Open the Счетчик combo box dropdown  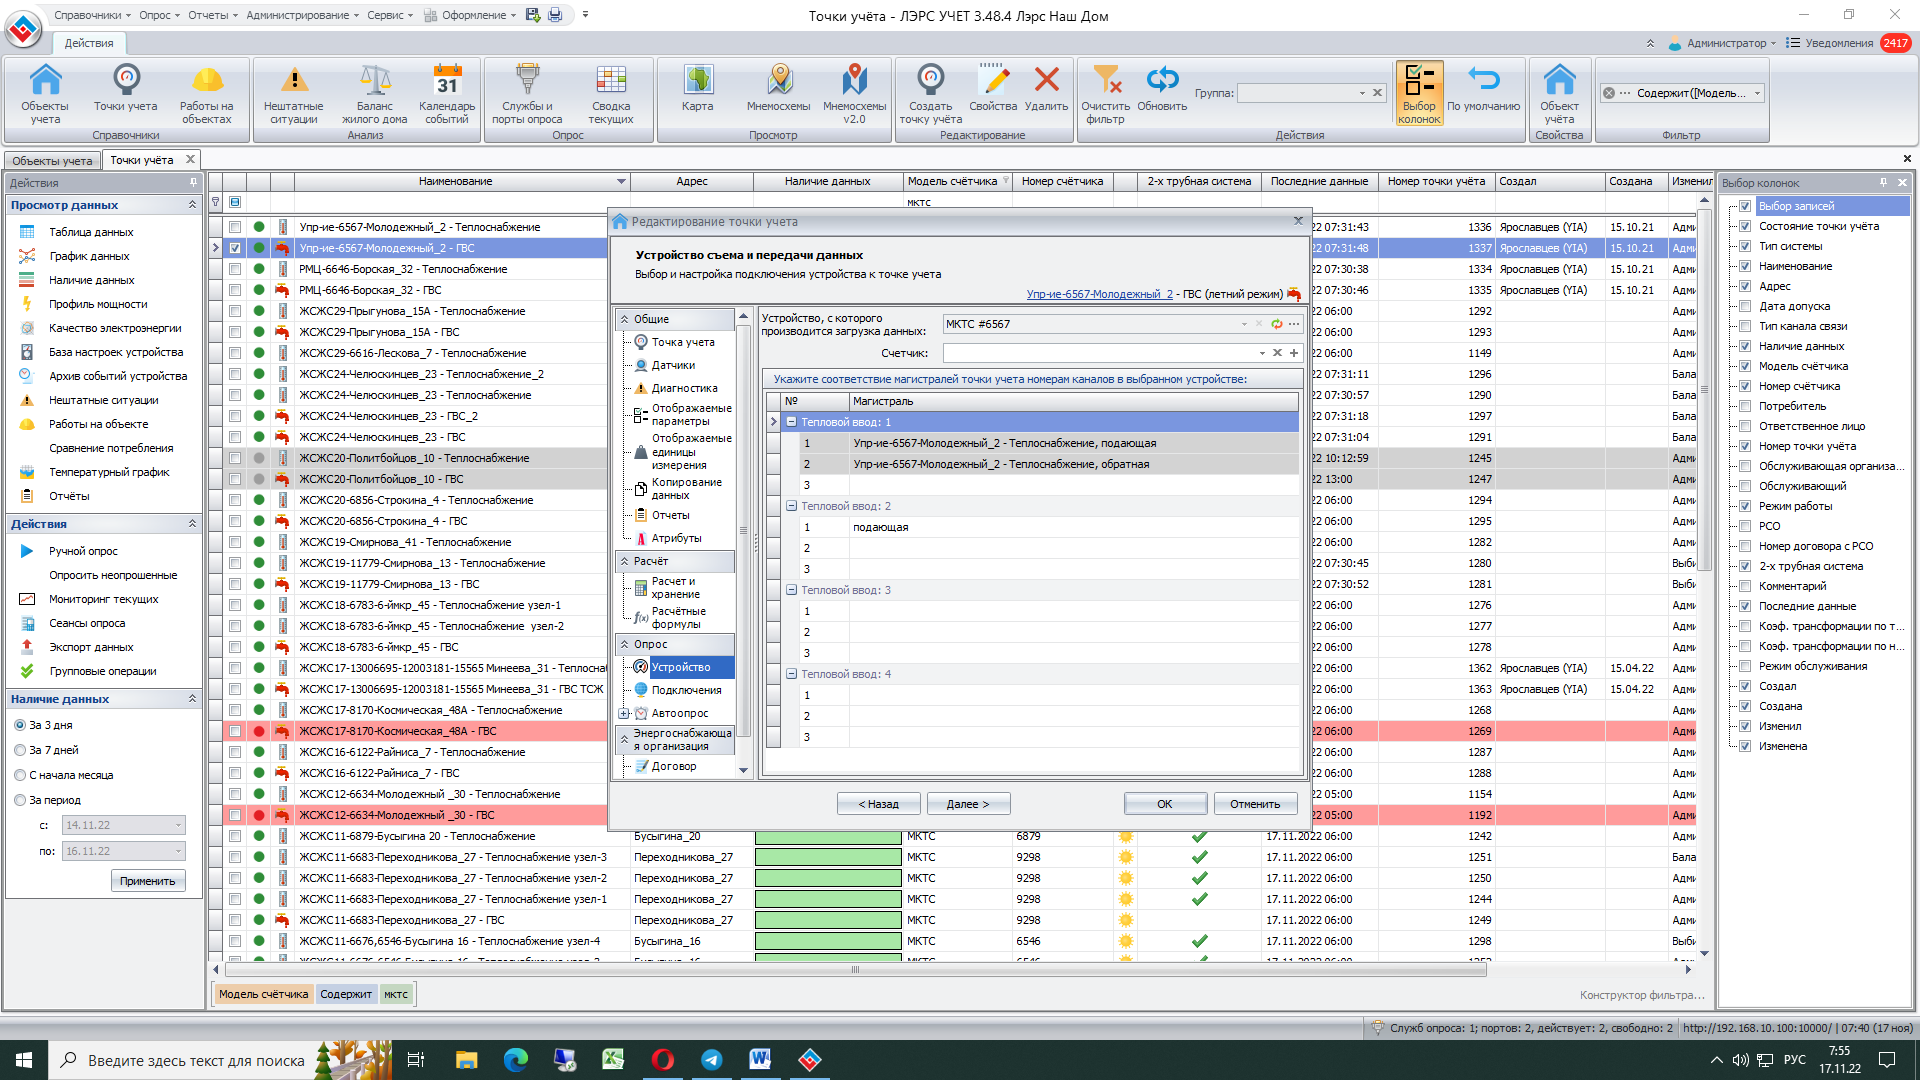pos(1262,353)
